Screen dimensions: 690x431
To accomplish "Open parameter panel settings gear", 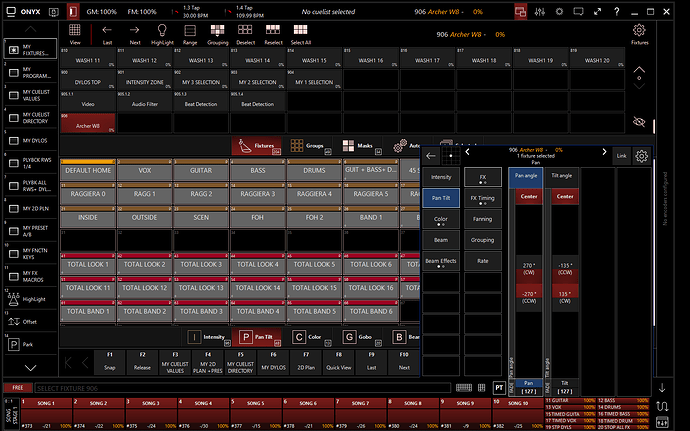I will (641, 156).
